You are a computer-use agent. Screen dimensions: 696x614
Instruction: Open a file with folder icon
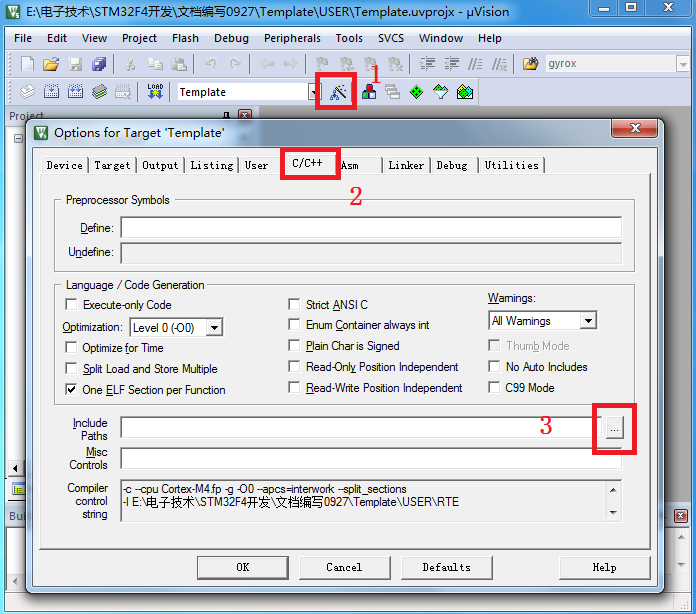pos(51,64)
